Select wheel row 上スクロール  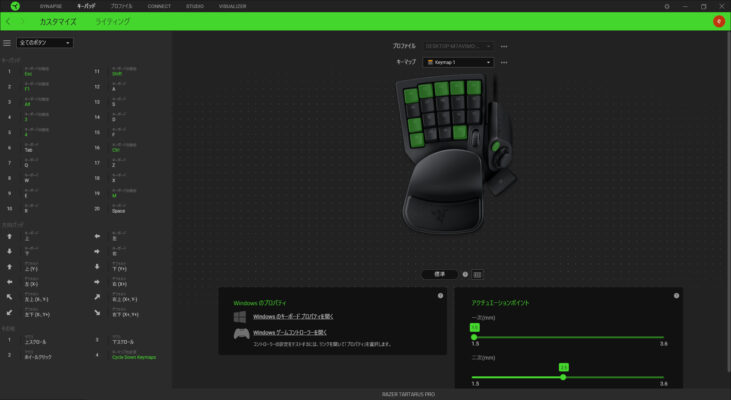click(x=44, y=340)
